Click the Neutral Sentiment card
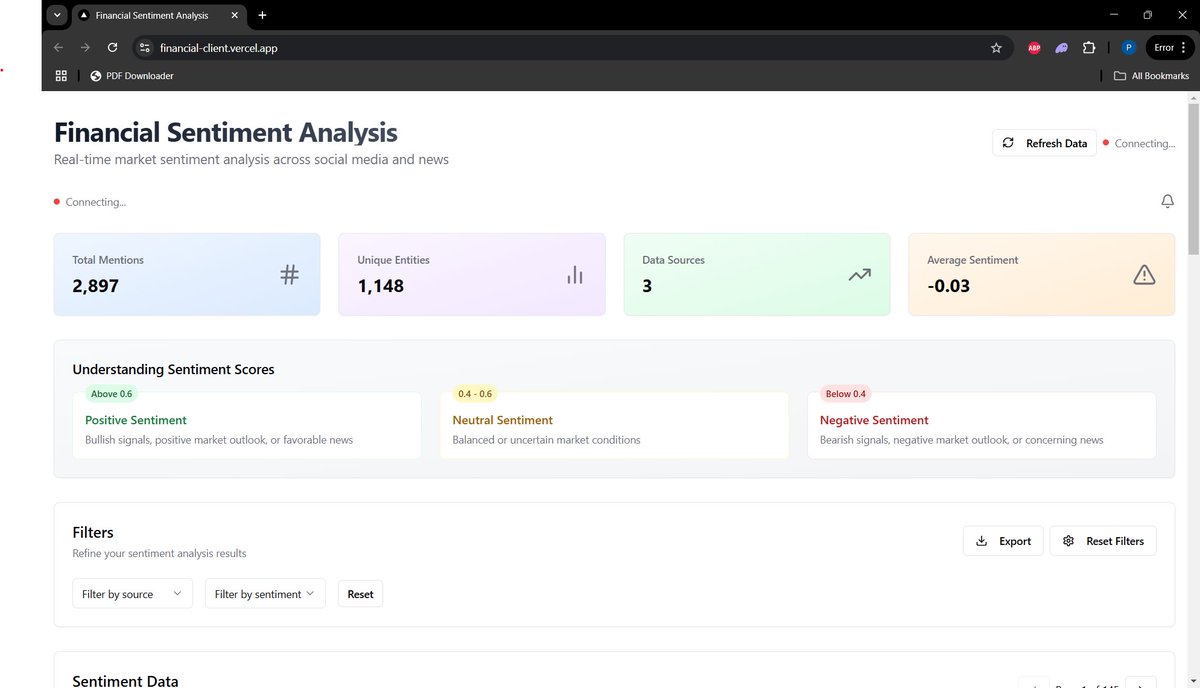Viewport: 1200px width, 688px height. click(614, 426)
